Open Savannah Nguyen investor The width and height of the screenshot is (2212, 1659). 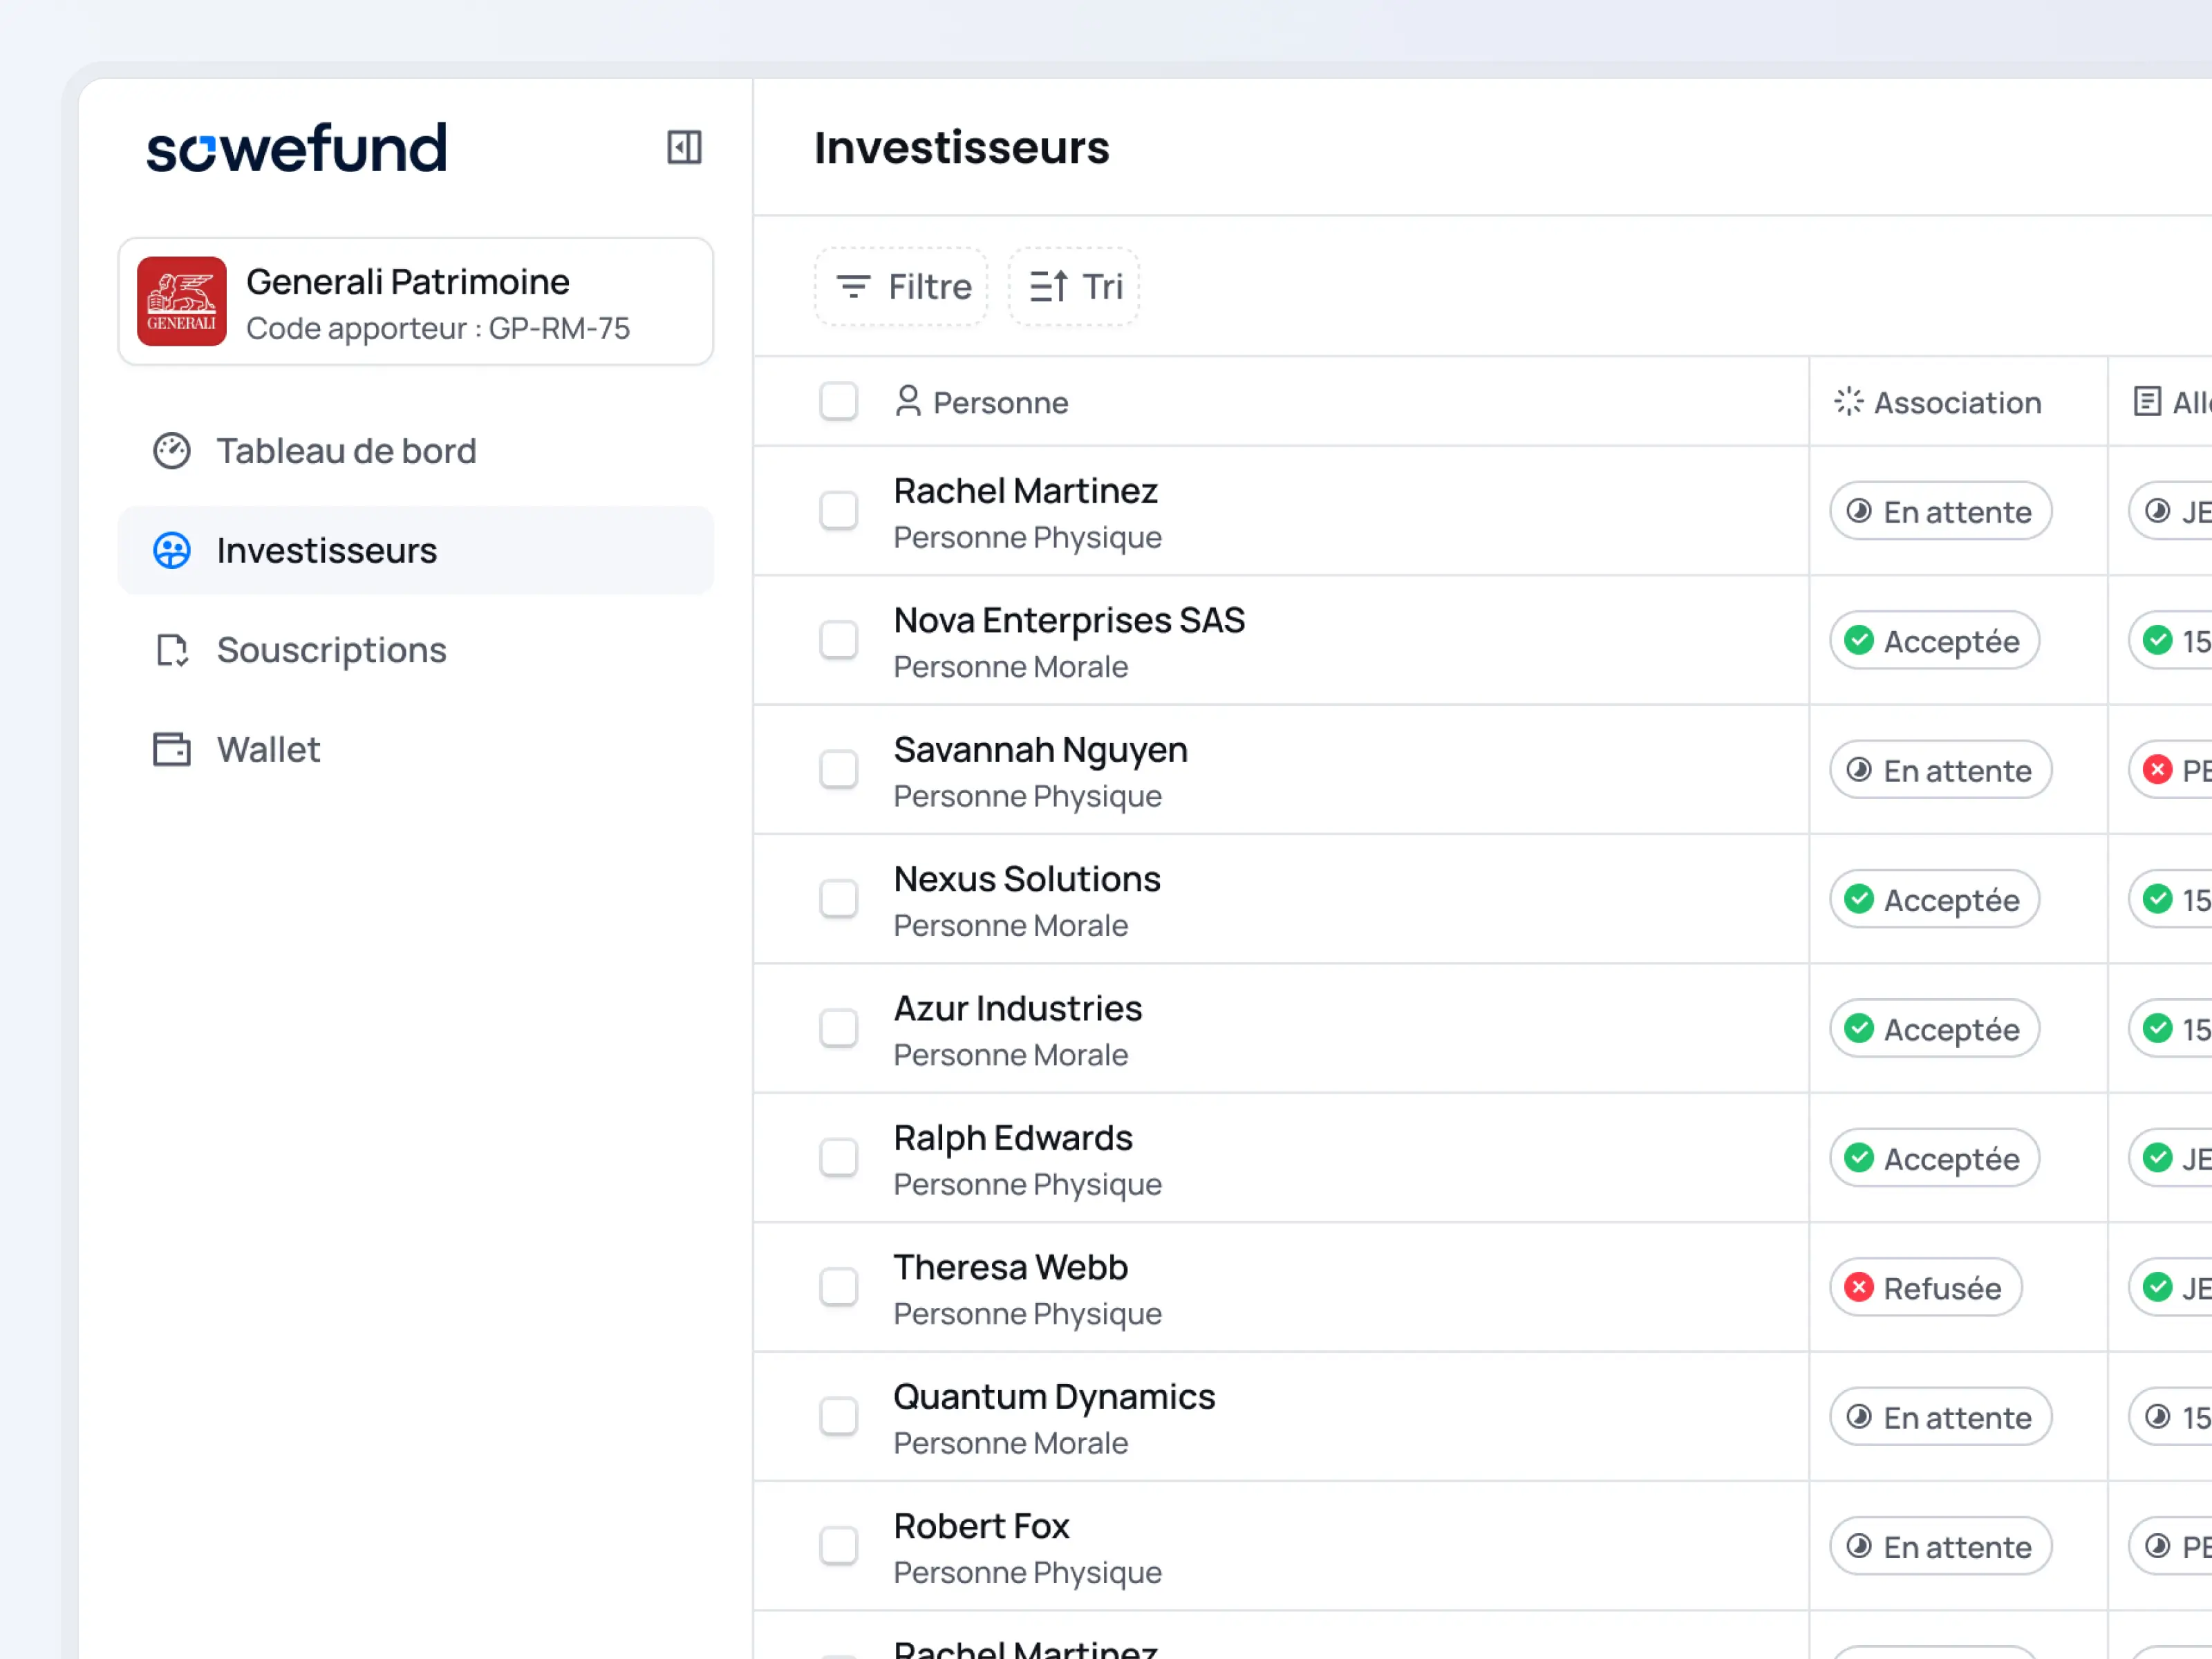coord(1040,750)
